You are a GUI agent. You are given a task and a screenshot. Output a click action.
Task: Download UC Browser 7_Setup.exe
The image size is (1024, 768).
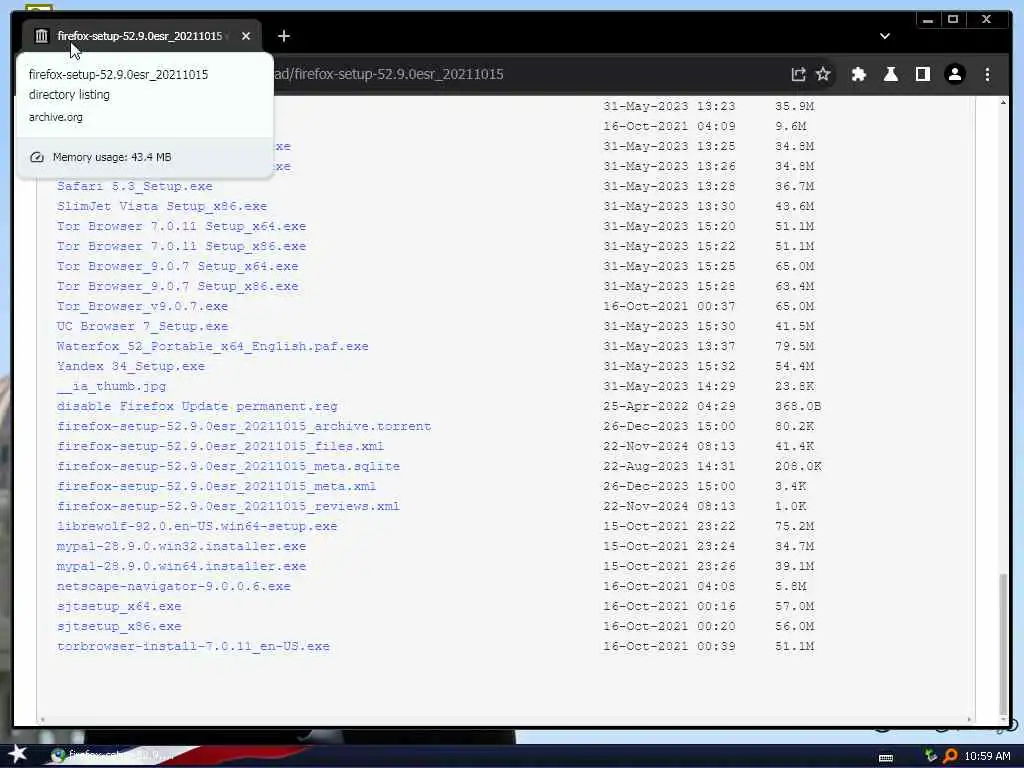[142, 327]
